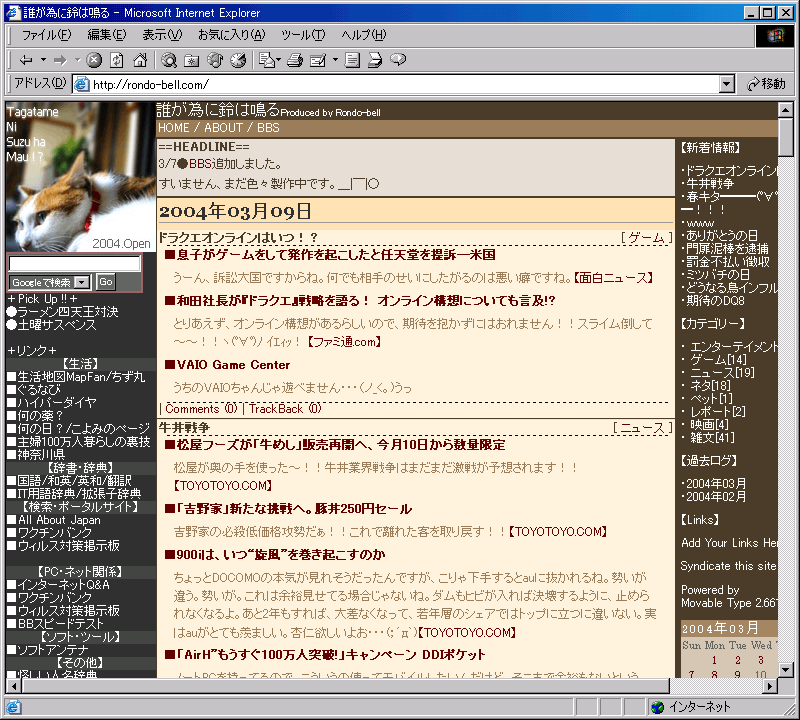This screenshot has width=800, height=720.
Task: Open the 面白ニュース source link
Action: pyautogui.click(x=614, y=278)
